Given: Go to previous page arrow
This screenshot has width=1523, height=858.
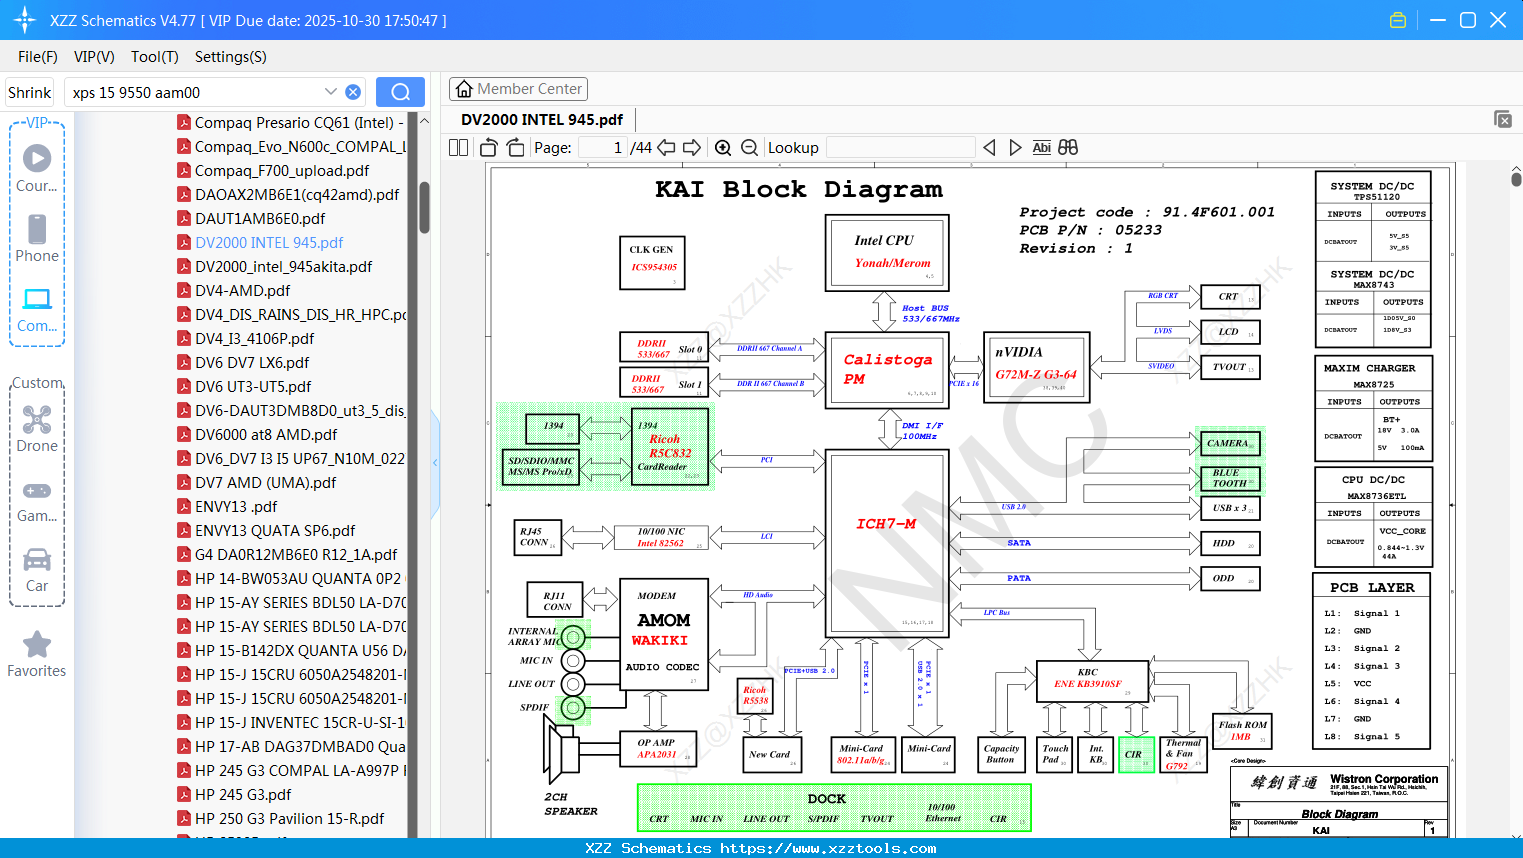Looking at the screenshot, I should tap(666, 148).
